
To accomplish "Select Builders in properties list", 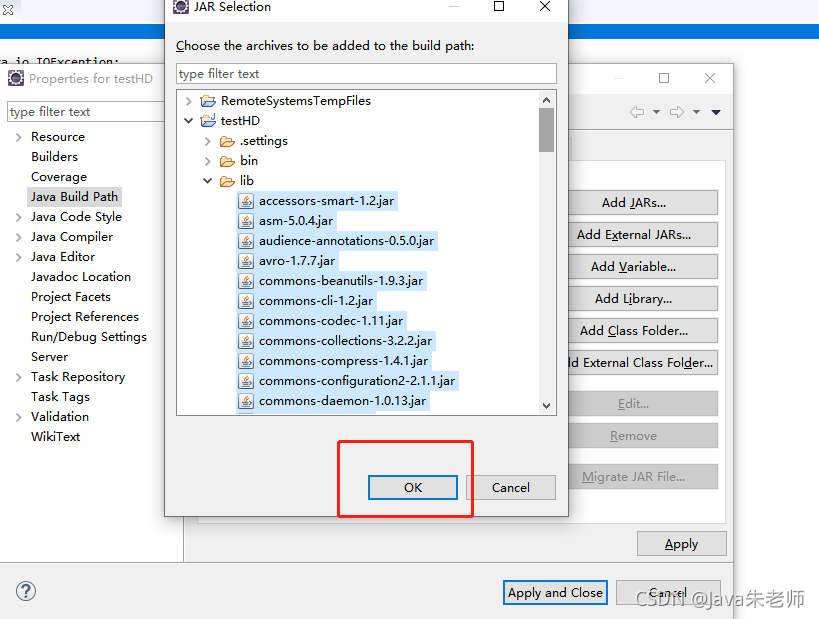I will click(54, 157).
